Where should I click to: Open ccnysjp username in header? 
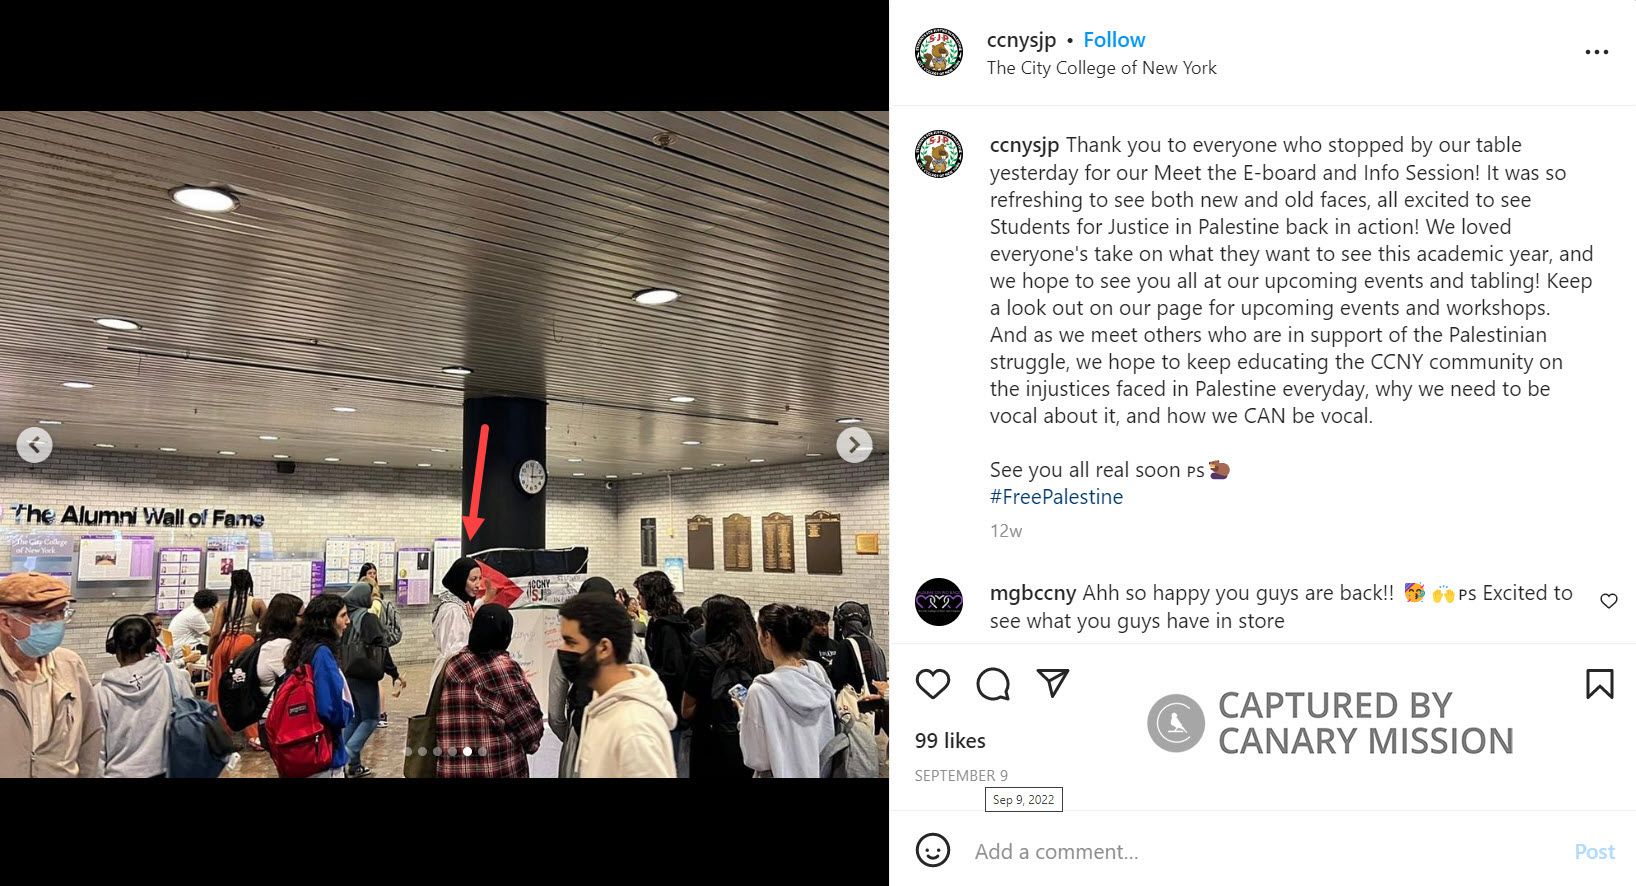(1021, 40)
